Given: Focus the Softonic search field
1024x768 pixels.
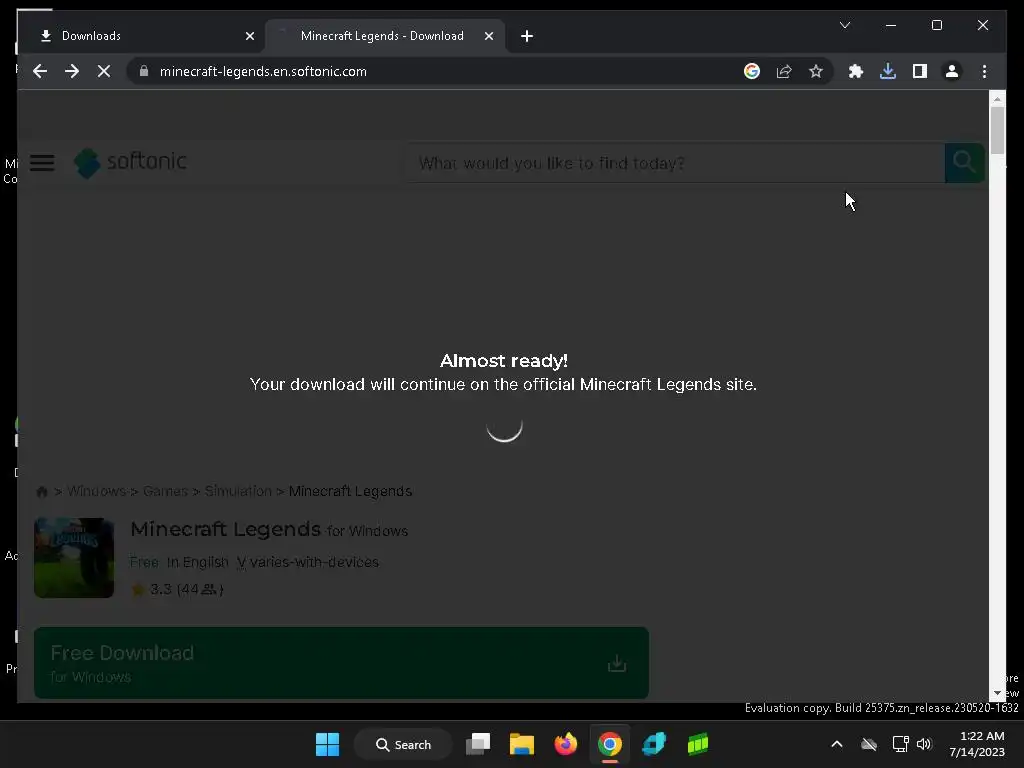Looking at the screenshot, I should pyautogui.click(x=676, y=163).
